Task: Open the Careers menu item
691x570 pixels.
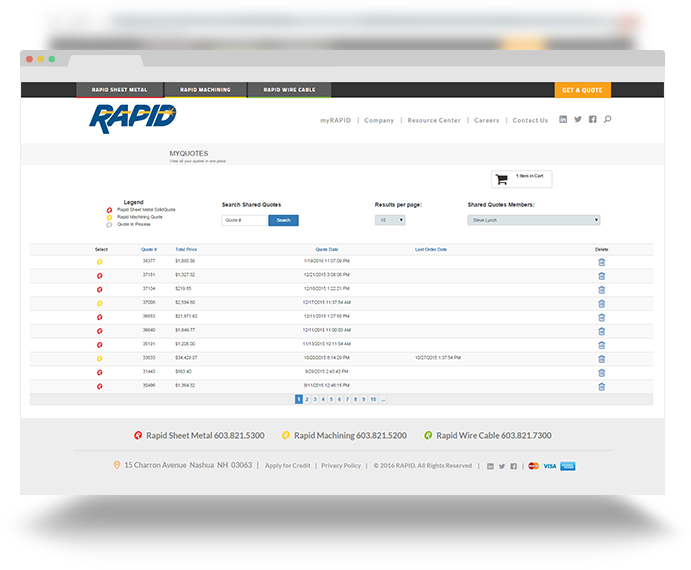Action: [x=487, y=120]
